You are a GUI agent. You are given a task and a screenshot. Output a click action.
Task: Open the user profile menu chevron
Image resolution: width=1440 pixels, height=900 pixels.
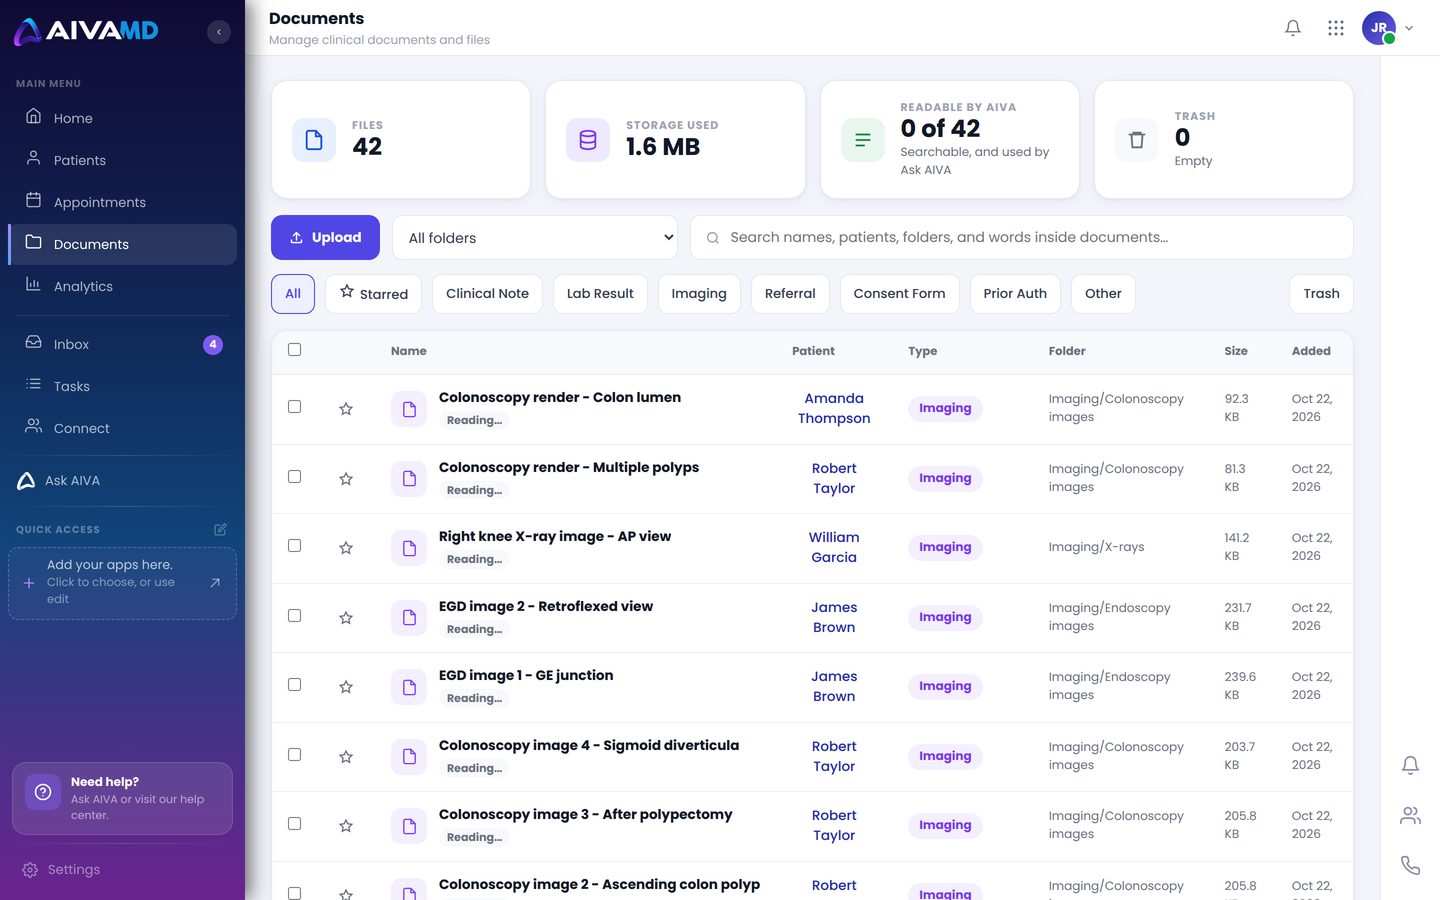(x=1409, y=28)
